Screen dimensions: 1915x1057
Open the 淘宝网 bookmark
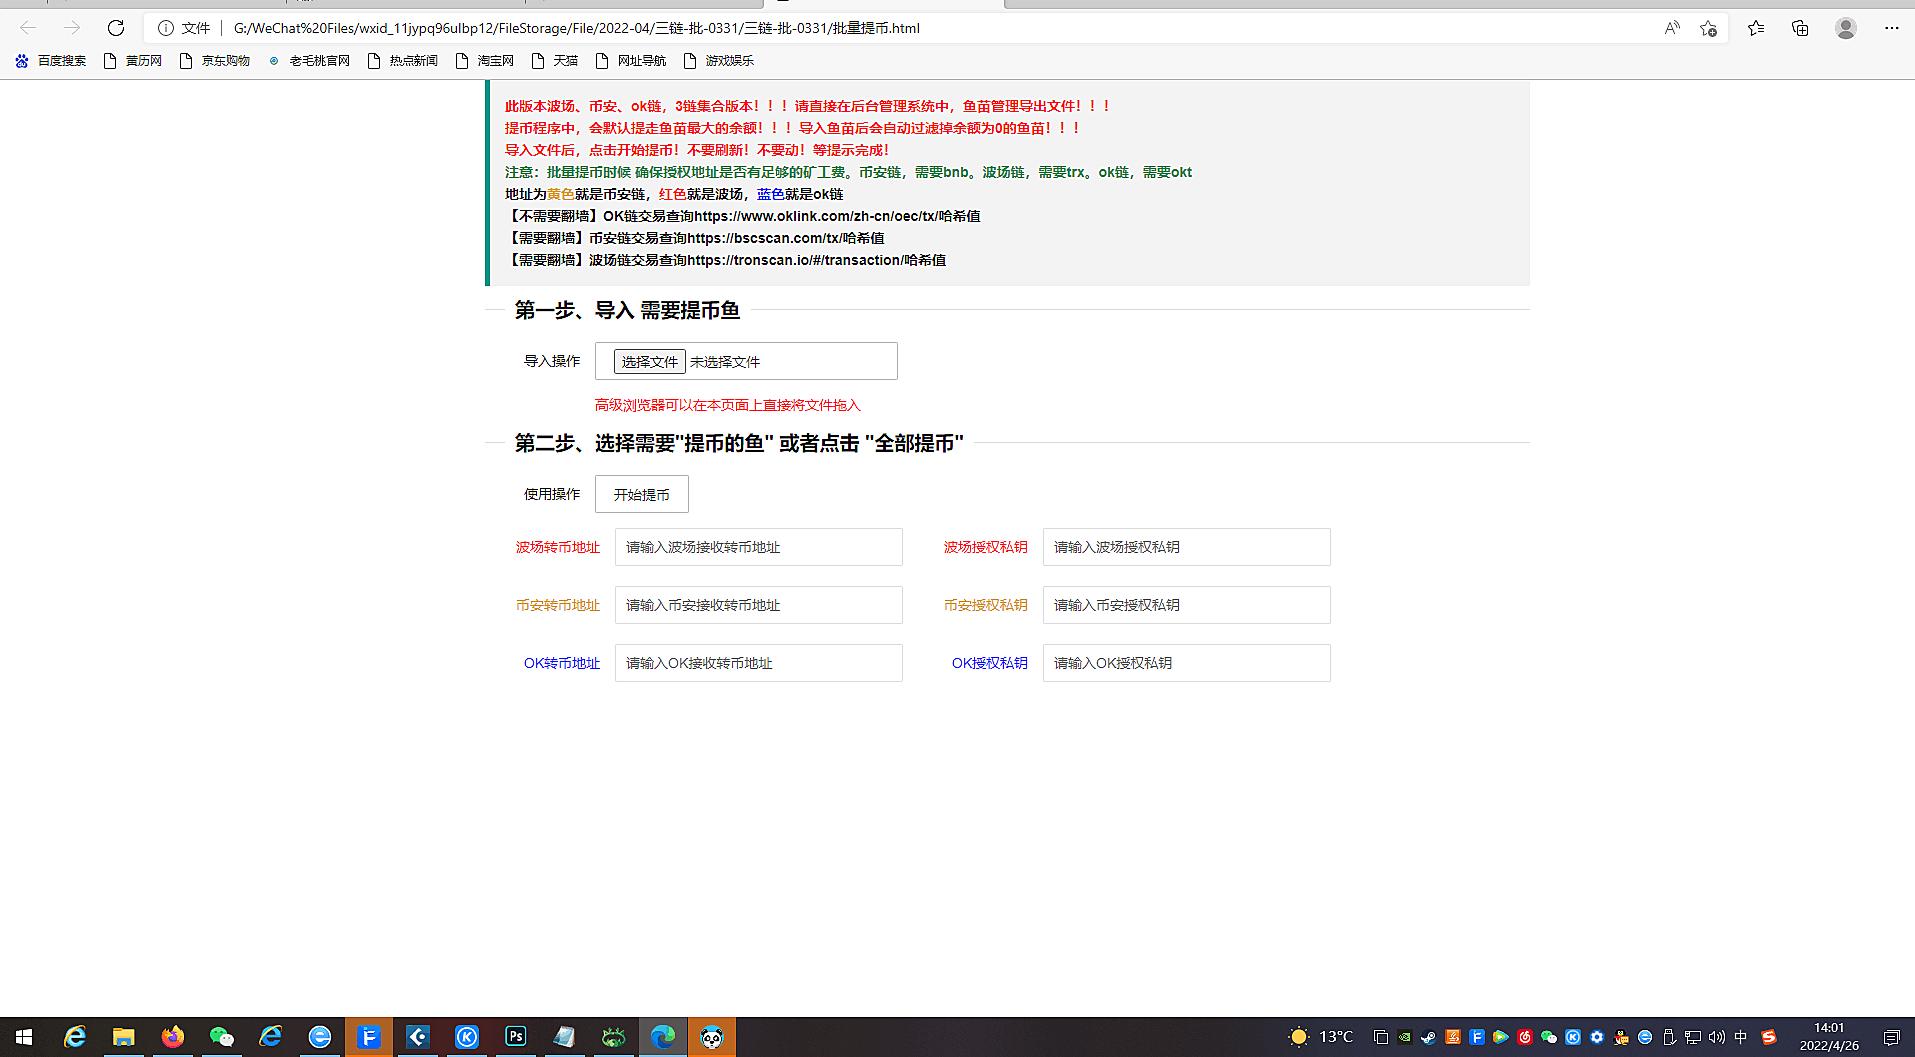[x=485, y=61]
